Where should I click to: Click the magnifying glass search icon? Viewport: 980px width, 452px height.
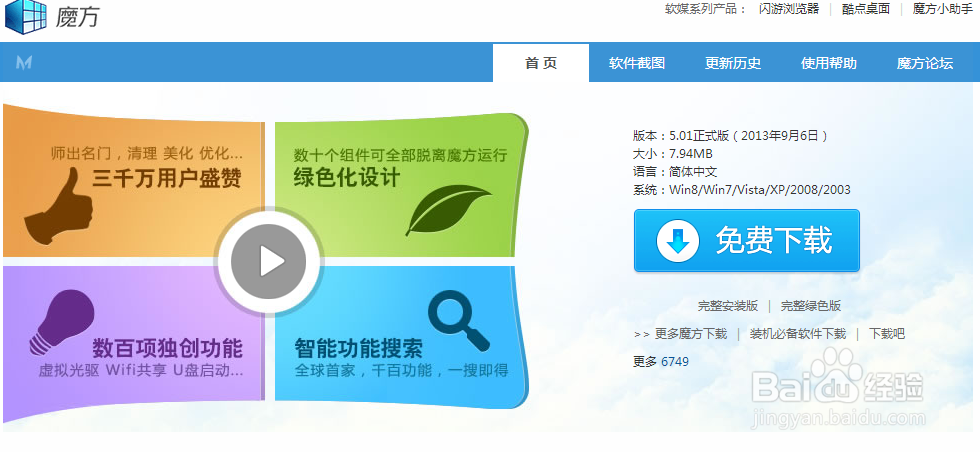(x=459, y=321)
